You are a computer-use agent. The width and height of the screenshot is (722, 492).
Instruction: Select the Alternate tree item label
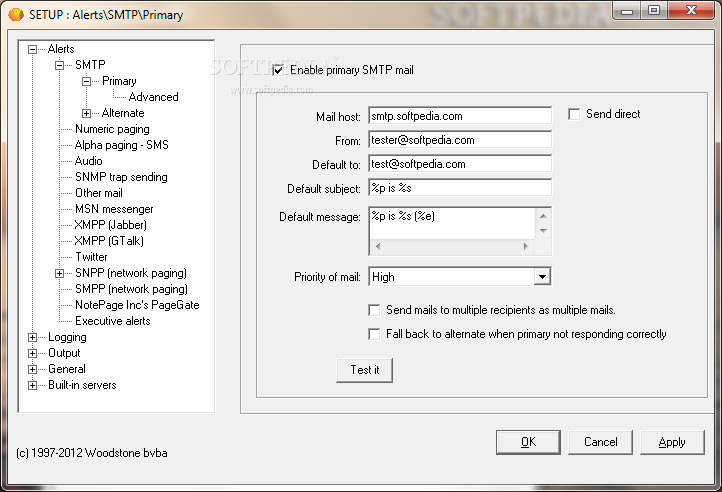tap(123, 113)
